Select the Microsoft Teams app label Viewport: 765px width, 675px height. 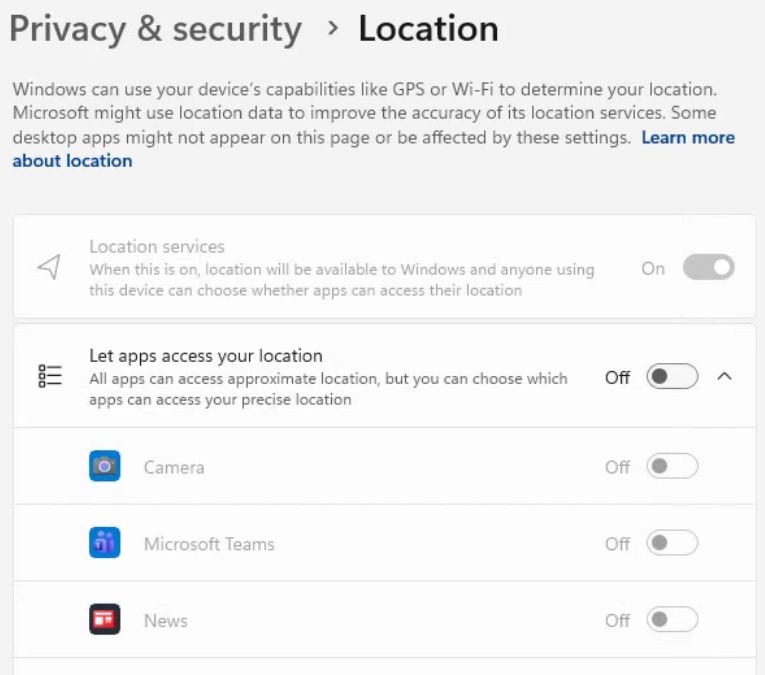[x=209, y=544]
